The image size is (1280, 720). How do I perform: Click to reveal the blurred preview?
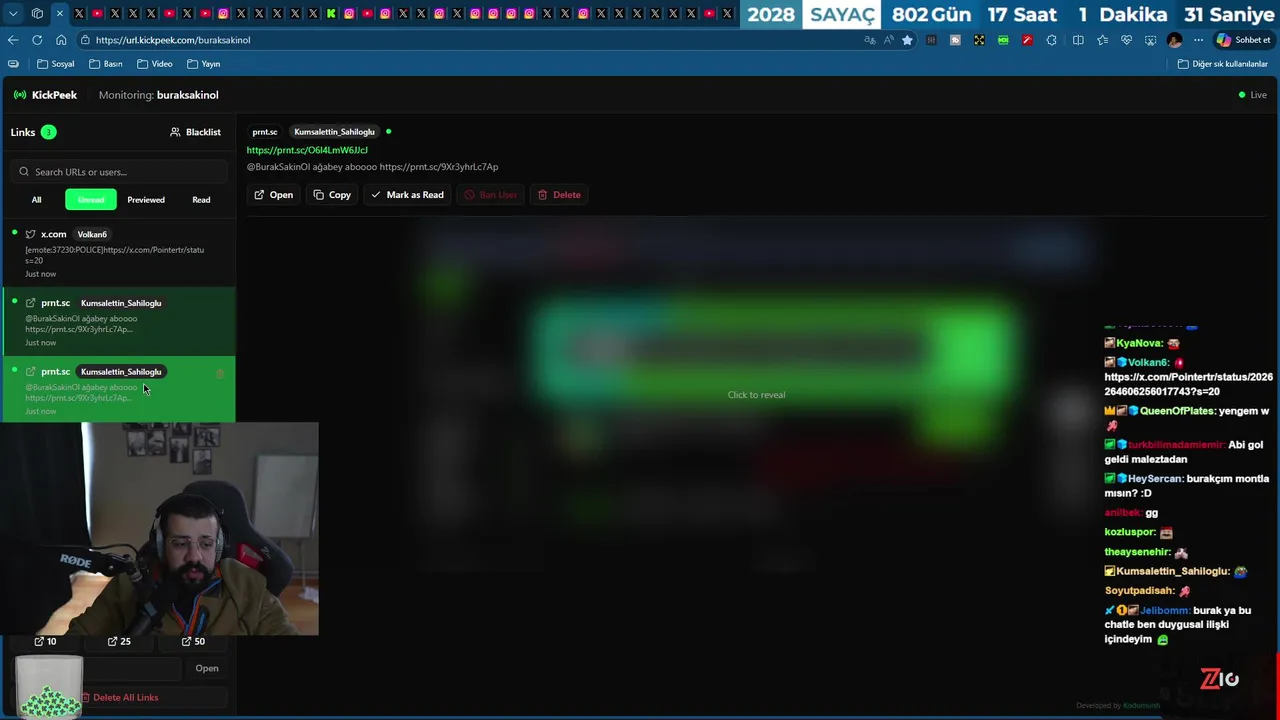pyautogui.click(x=756, y=395)
